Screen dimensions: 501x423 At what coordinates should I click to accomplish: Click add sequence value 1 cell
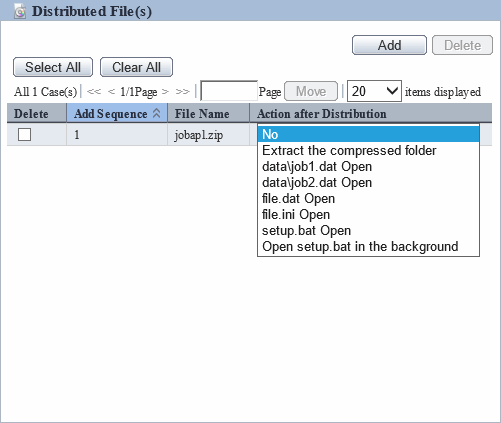coord(117,135)
